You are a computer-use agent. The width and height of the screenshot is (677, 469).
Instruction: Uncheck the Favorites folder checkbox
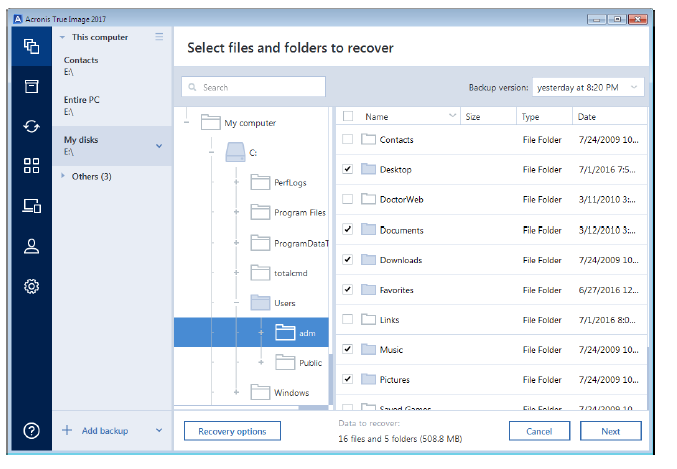click(348, 289)
